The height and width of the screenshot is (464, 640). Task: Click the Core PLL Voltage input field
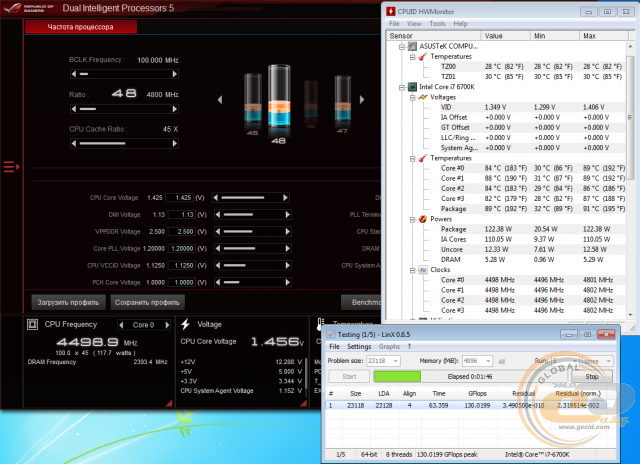[182, 249]
